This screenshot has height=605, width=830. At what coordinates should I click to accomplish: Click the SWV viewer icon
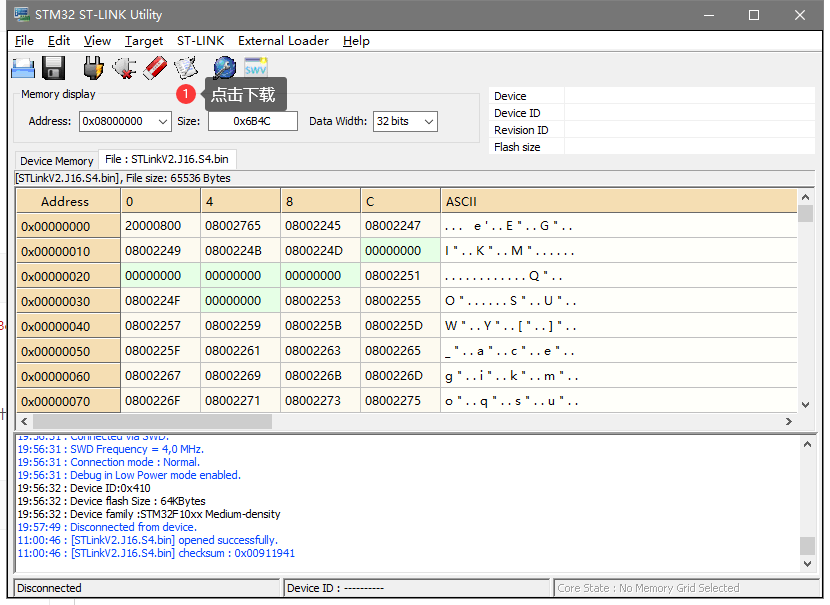click(x=256, y=67)
